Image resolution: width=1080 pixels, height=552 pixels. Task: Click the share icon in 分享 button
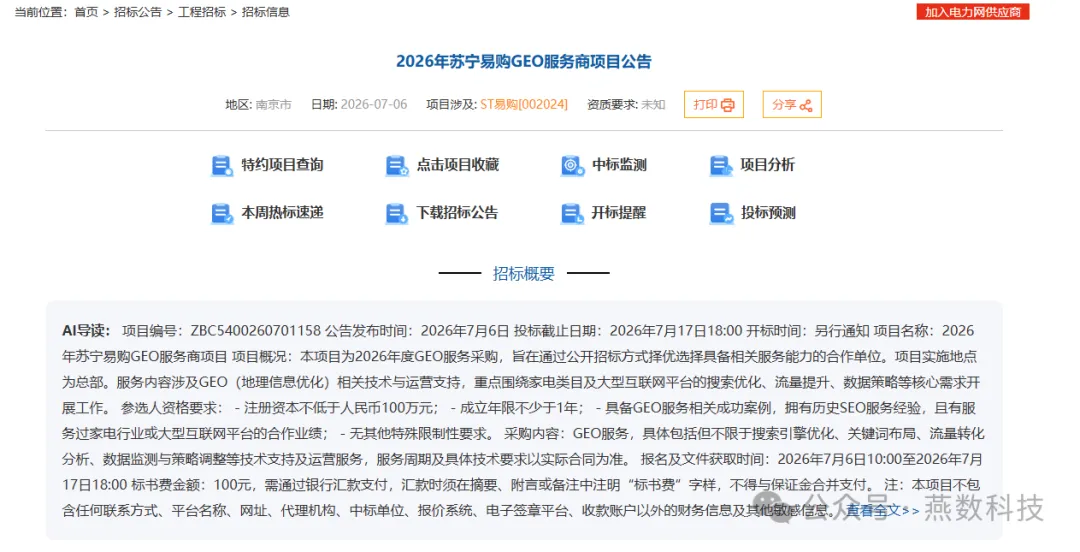coord(806,105)
